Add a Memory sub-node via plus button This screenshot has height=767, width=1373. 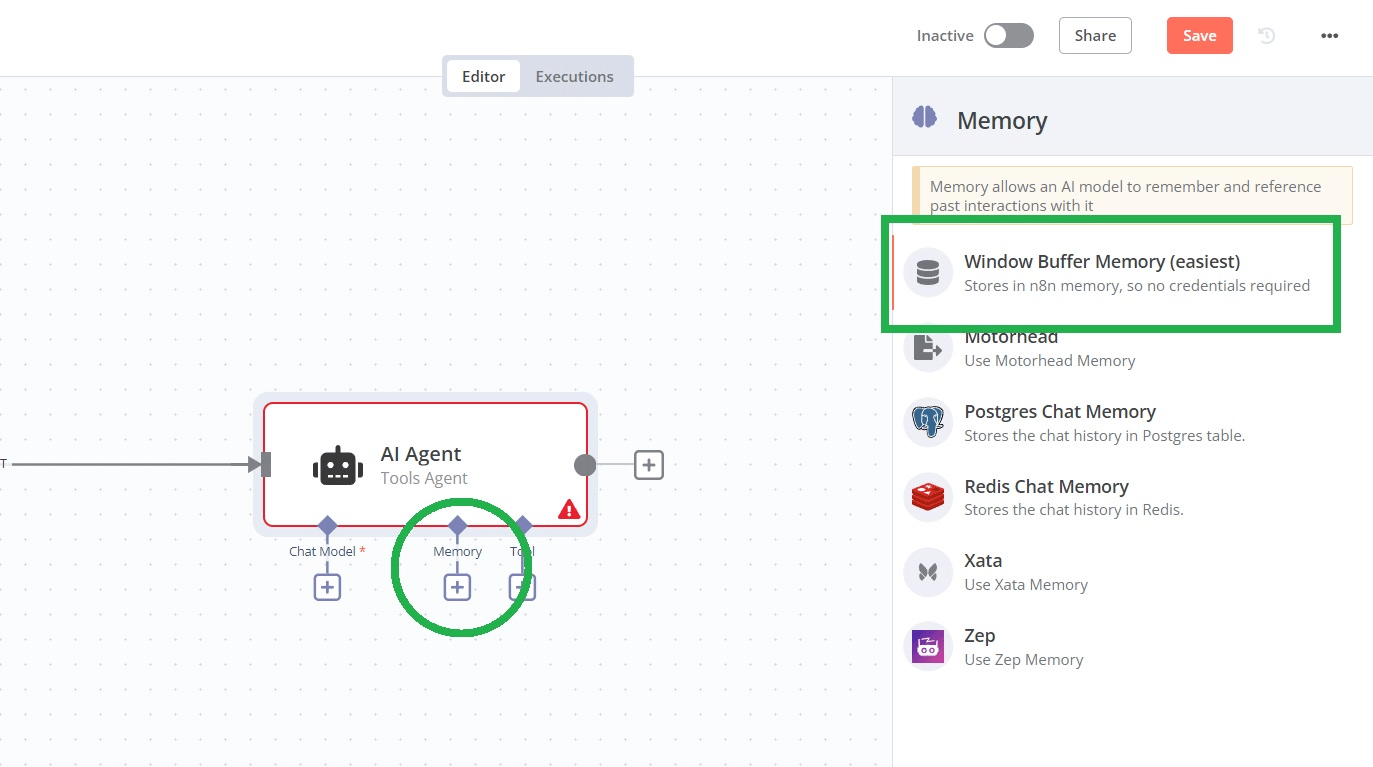click(457, 587)
